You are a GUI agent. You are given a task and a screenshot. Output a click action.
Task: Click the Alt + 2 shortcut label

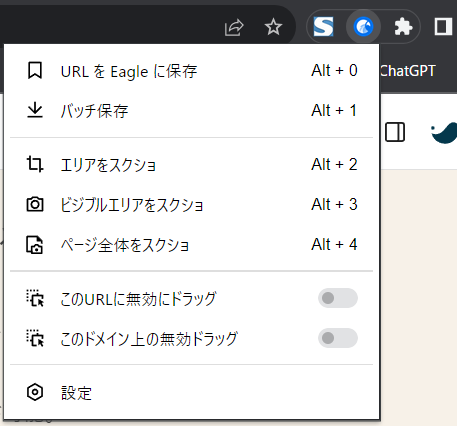pyautogui.click(x=334, y=164)
